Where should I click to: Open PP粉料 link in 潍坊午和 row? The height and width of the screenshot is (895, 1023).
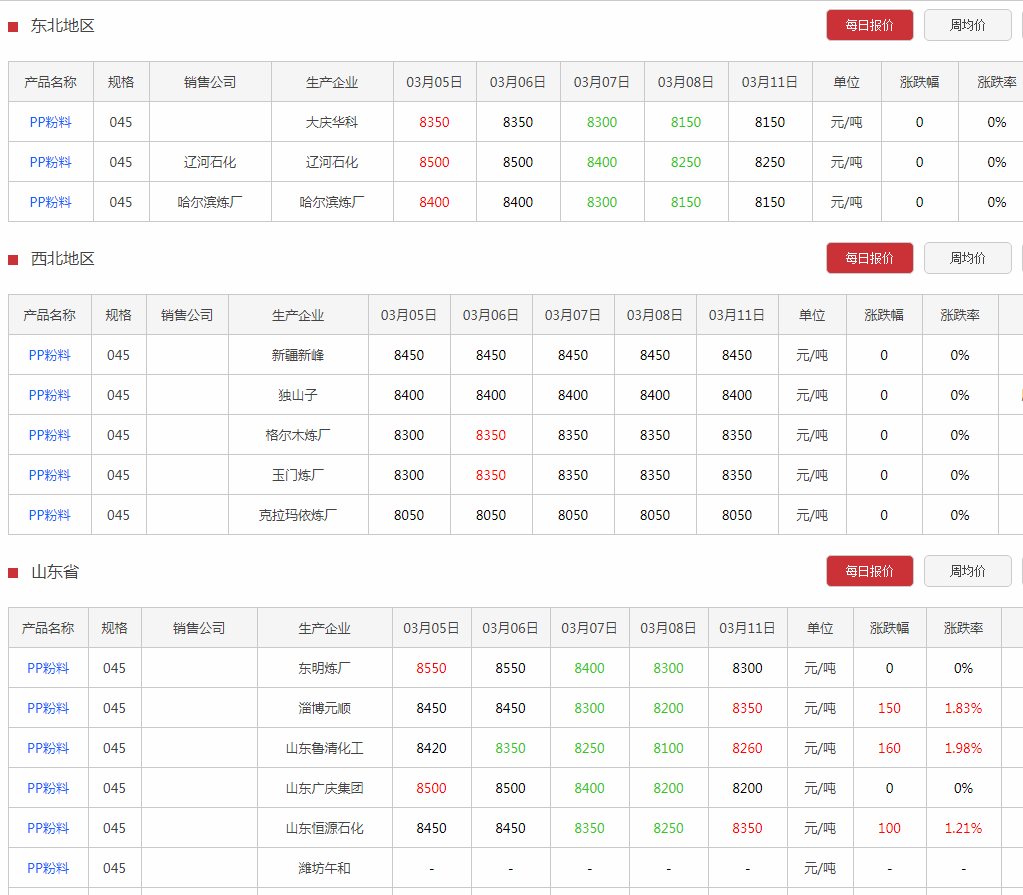click(x=48, y=868)
